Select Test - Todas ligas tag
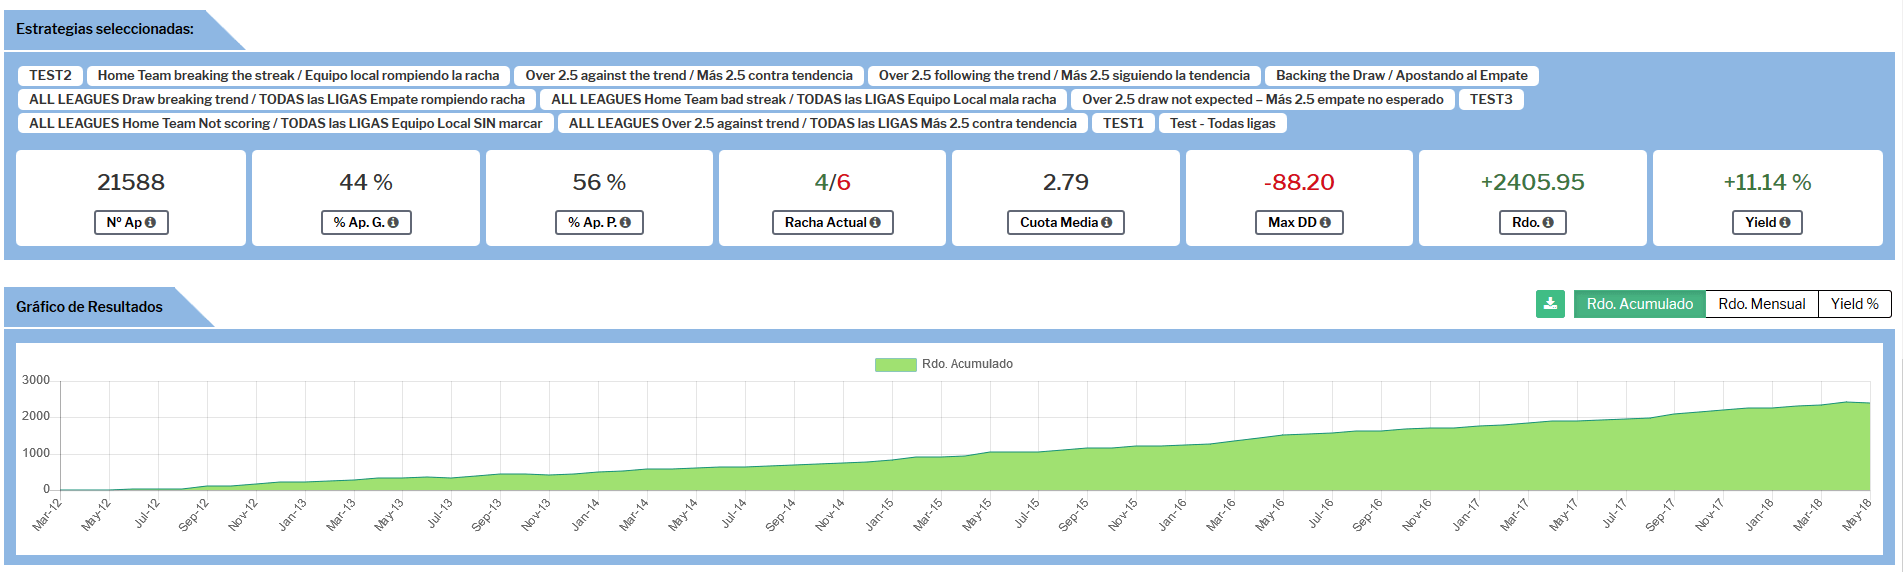Screen dimensions: 1903x572 point(1223,124)
